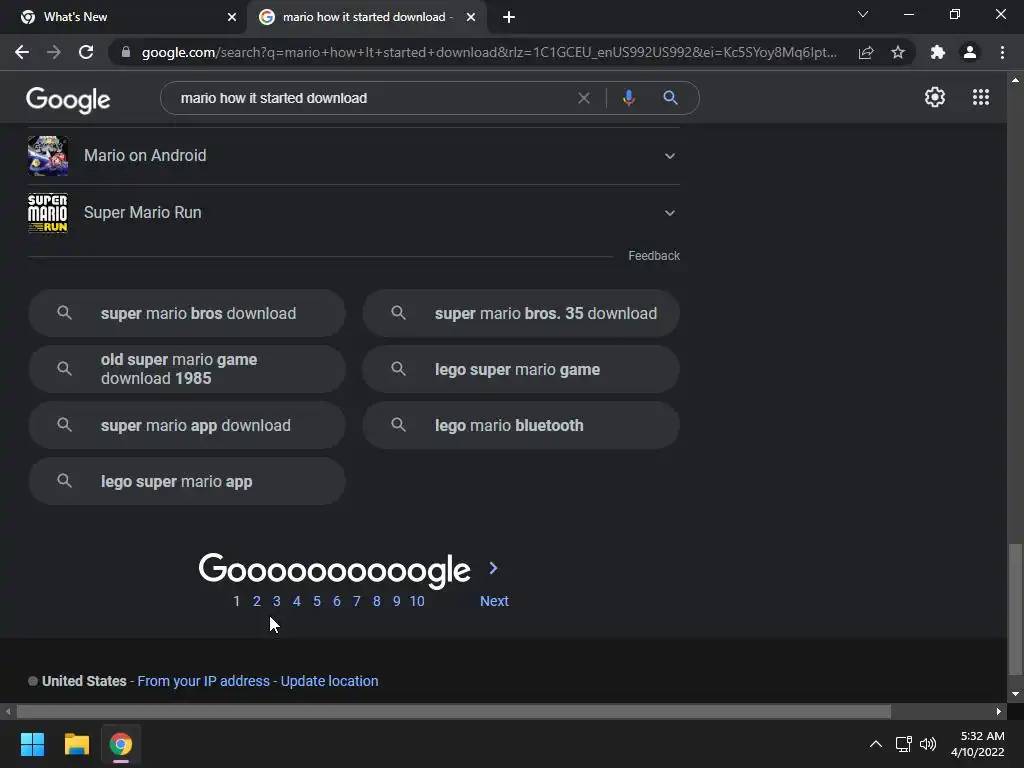Close the What's New tab
Image resolution: width=1024 pixels, height=768 pixels.
tap(232, 17)
